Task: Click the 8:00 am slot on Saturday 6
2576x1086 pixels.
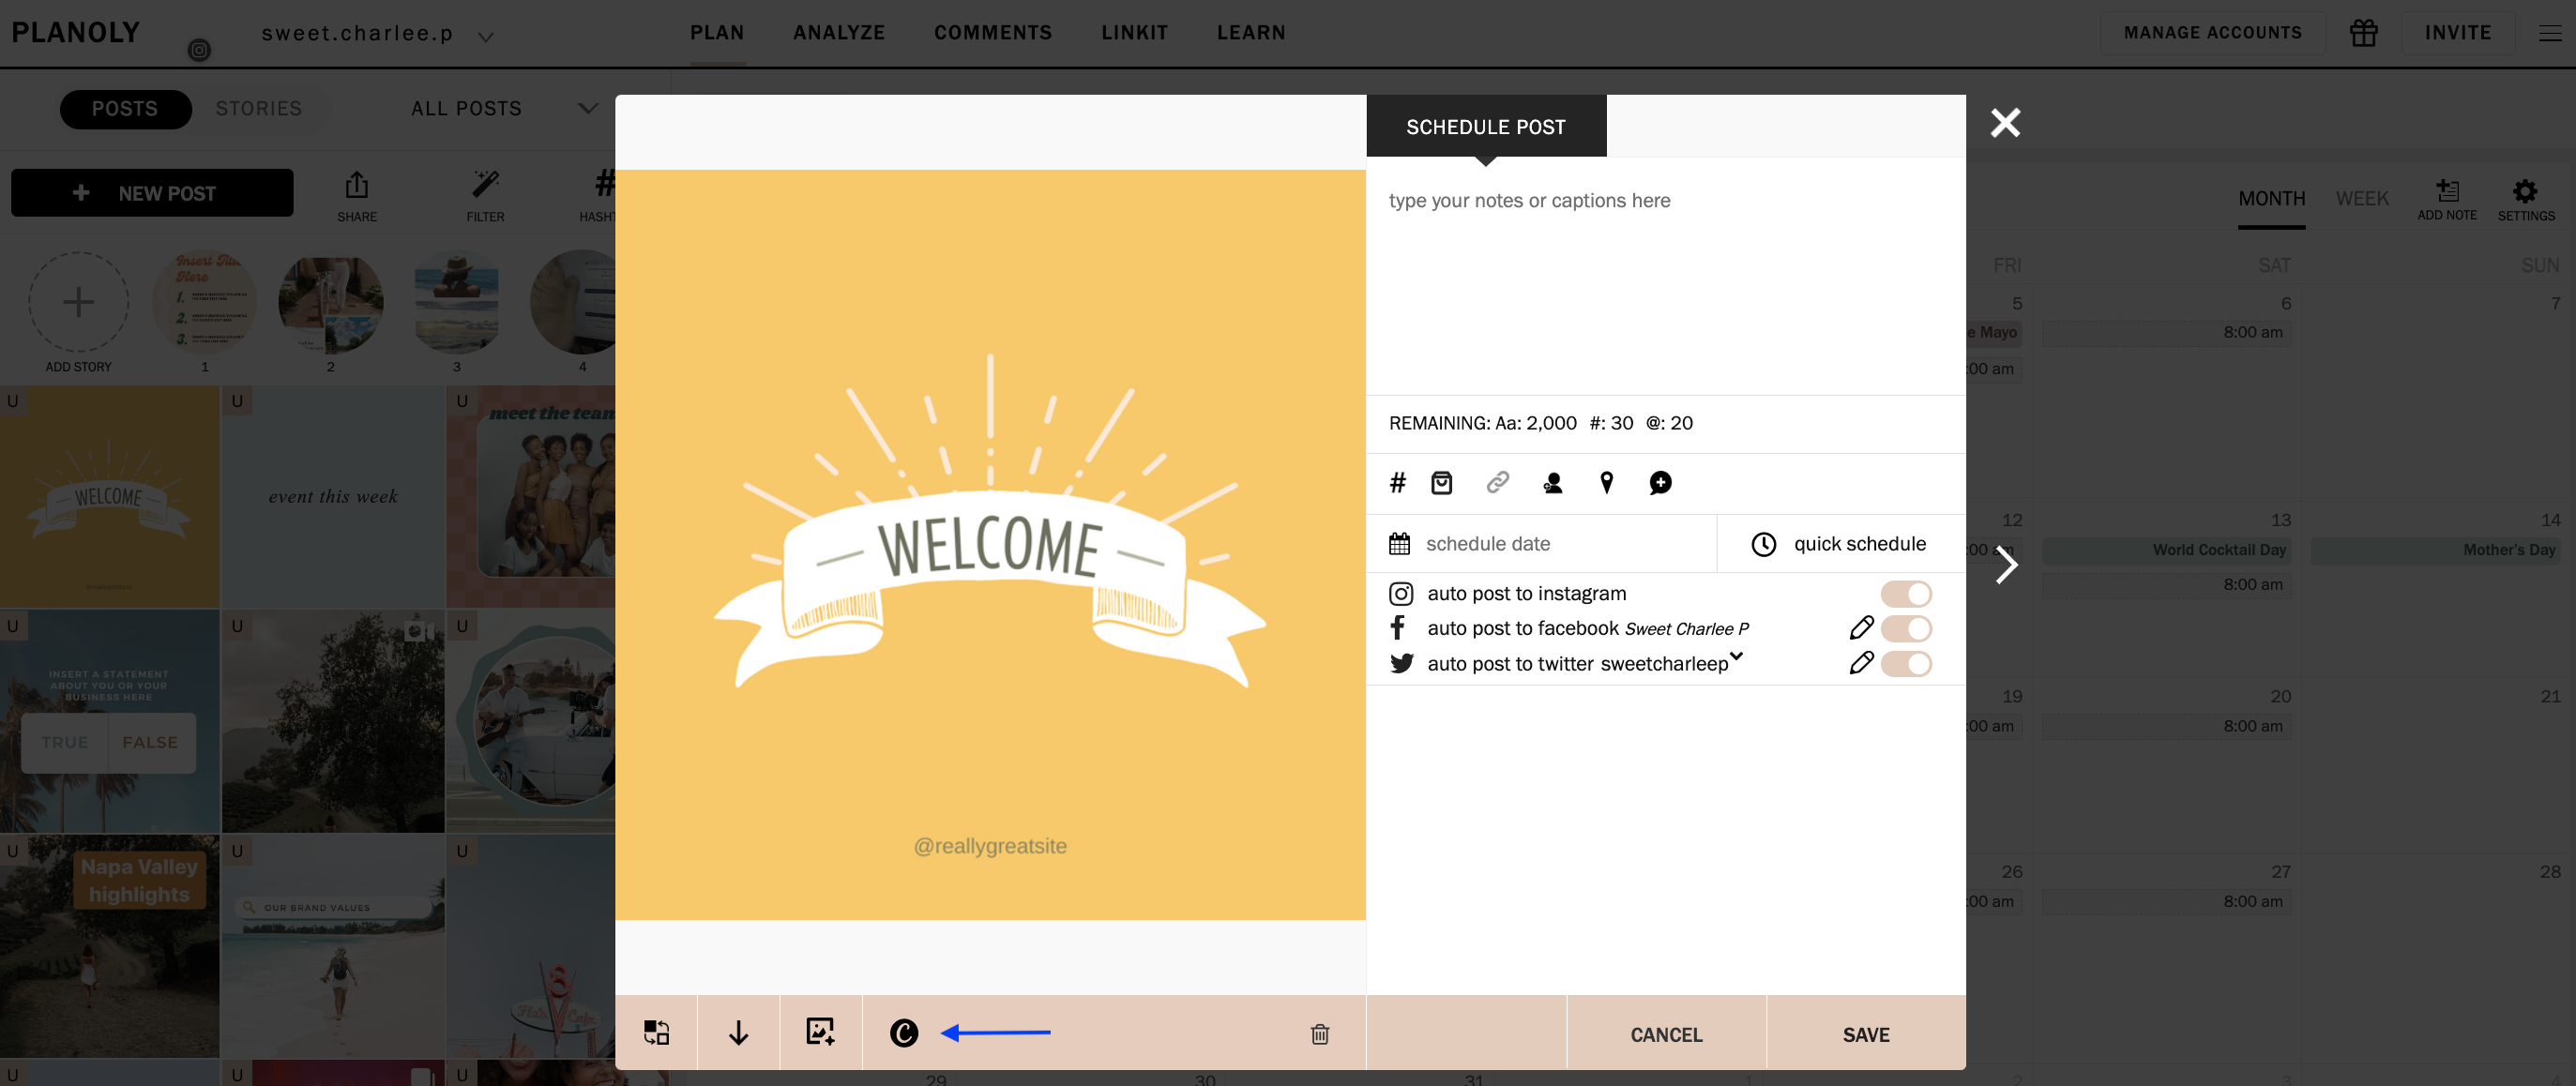Action: click(x=2165, y=332)
